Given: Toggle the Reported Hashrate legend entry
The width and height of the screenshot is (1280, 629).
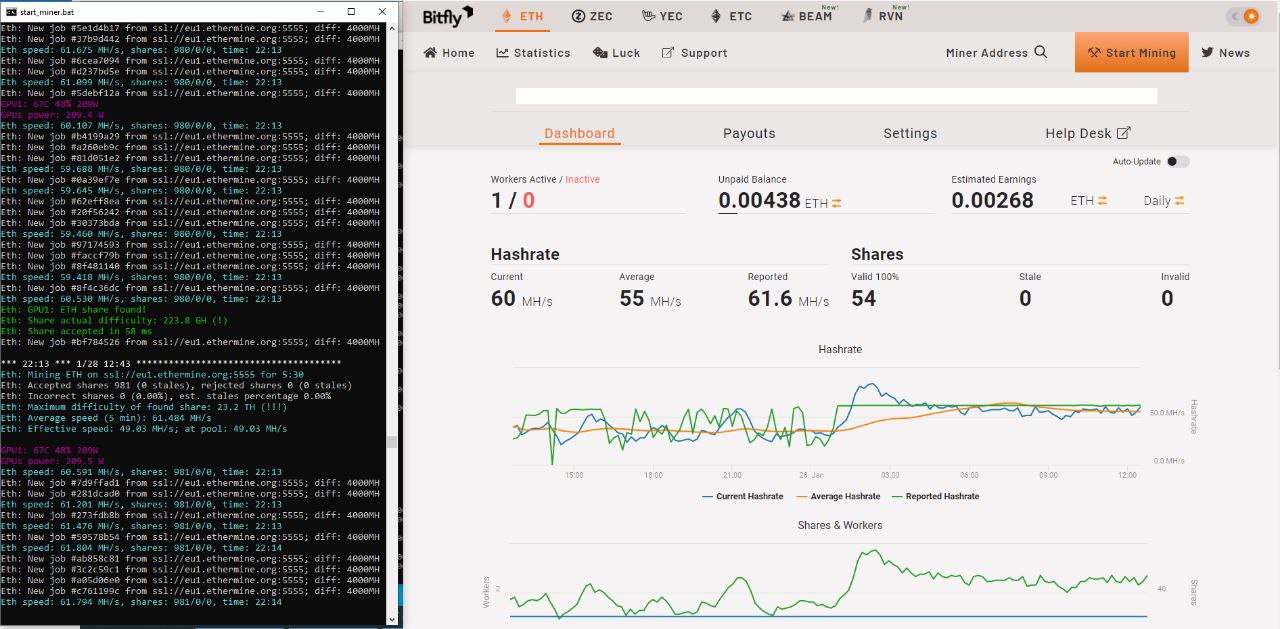Looking at the screenshot, I should tap(936, 496).
